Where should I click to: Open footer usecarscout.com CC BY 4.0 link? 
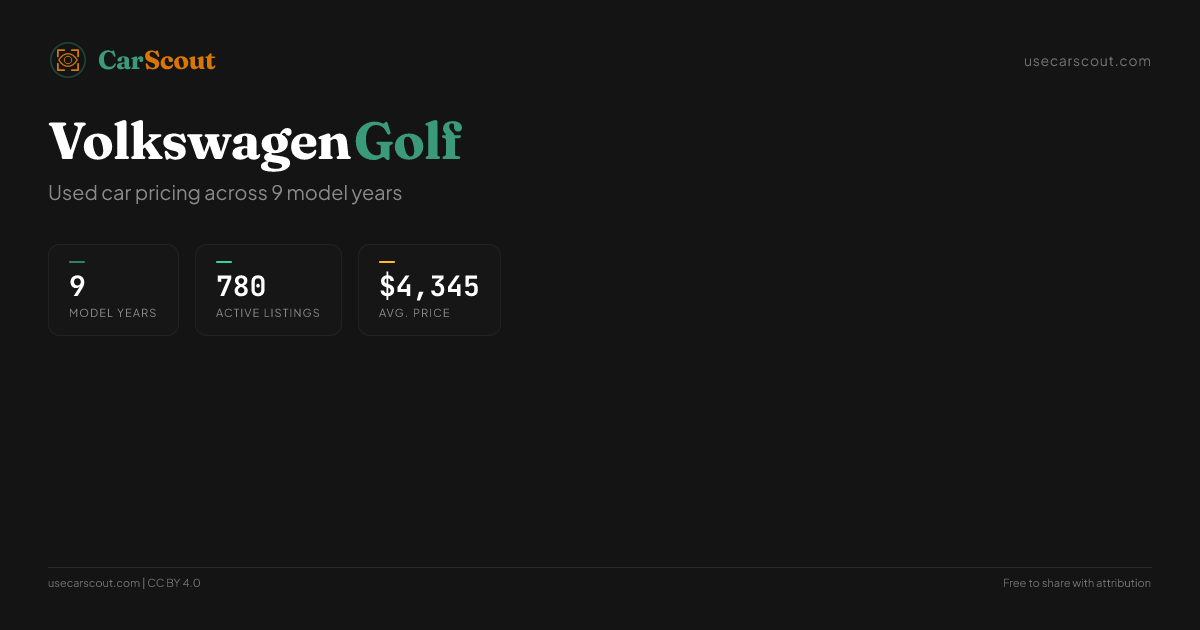click(x=124, y=583)
